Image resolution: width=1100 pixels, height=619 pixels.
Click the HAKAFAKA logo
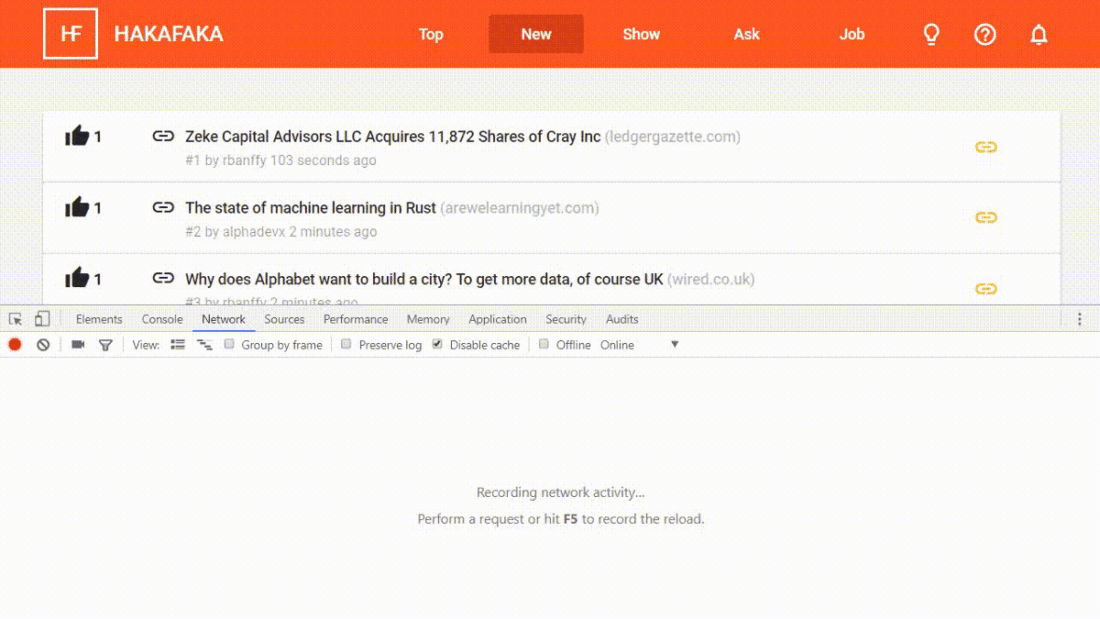click(x=168, y=33)
